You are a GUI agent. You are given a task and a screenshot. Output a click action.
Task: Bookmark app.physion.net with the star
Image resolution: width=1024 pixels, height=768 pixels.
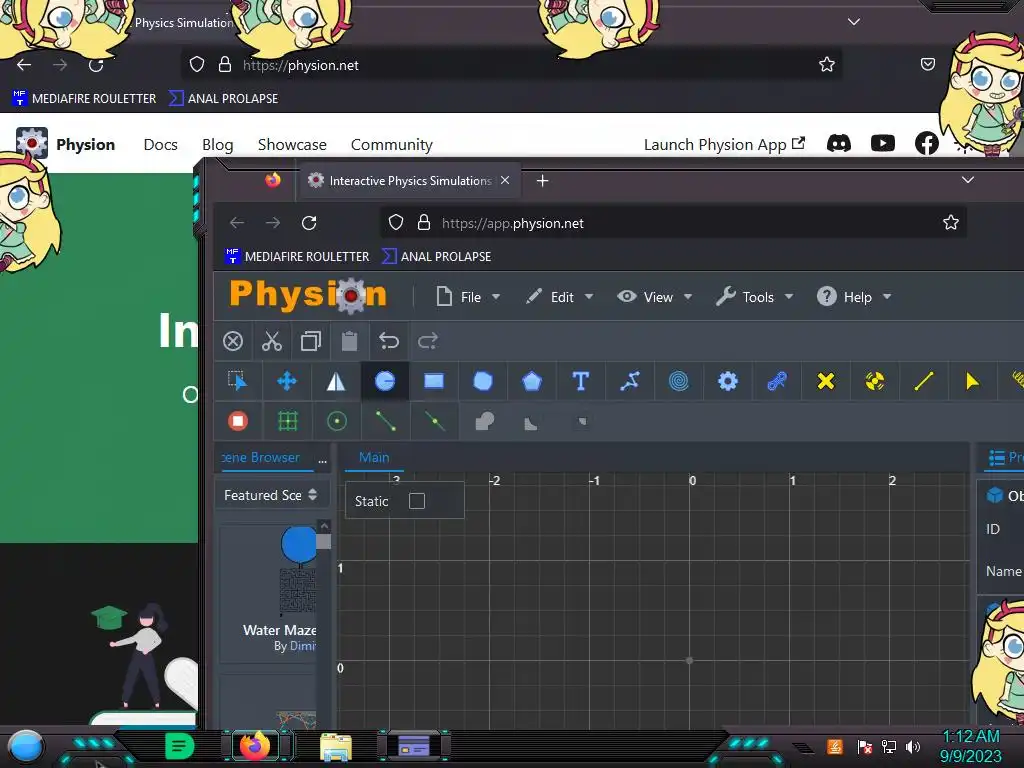point(951,223)
